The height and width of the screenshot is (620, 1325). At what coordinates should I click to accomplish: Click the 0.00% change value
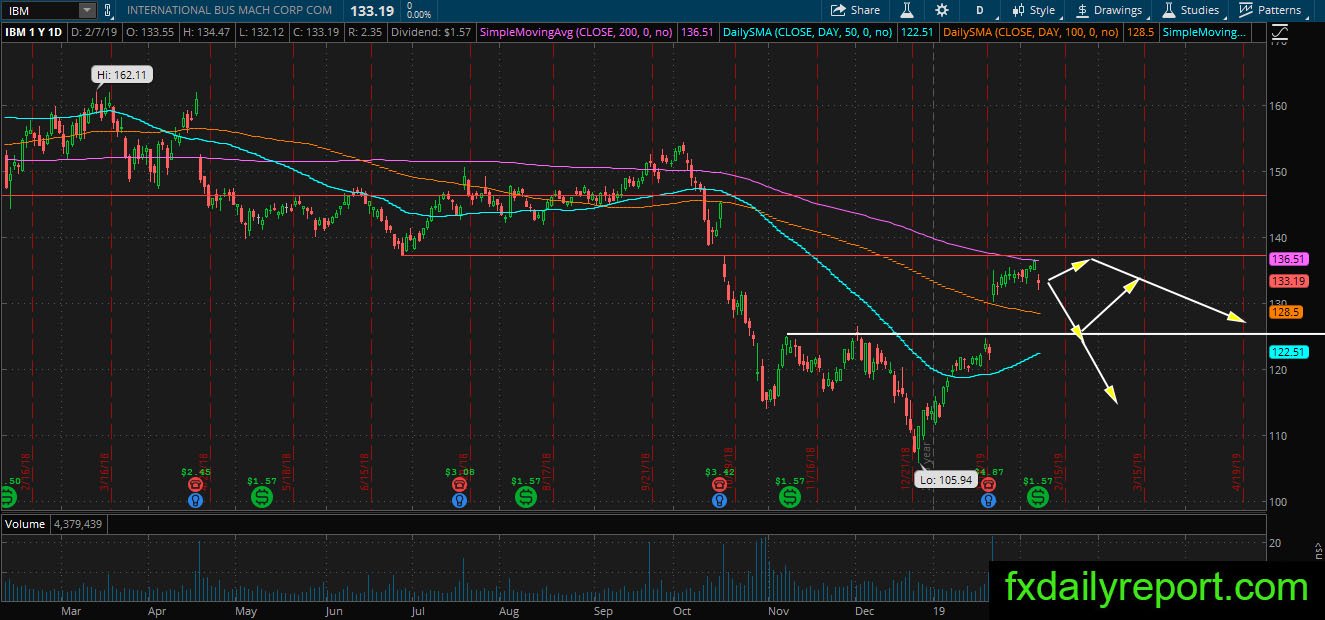point(420,15)
